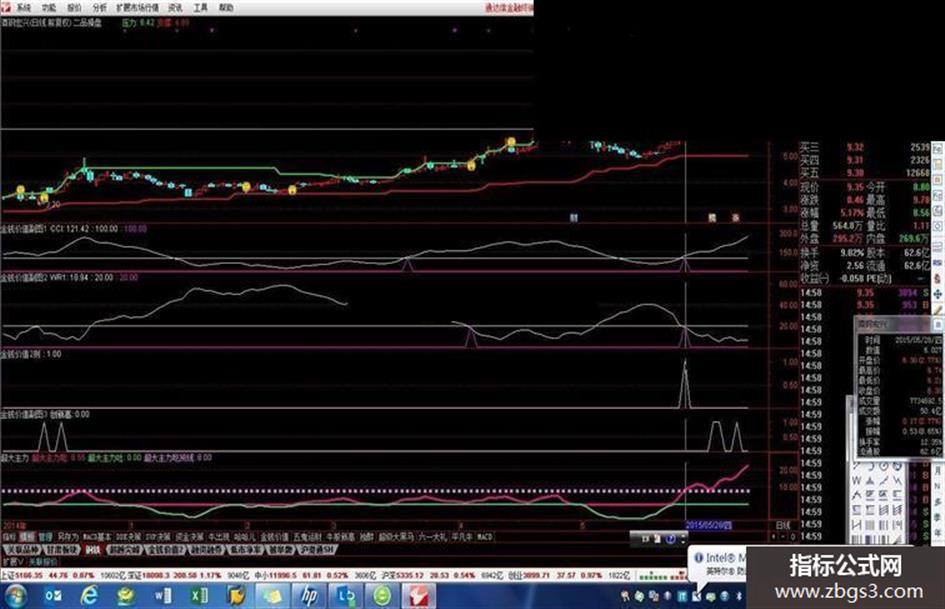Open the 日线 period selector
945x609 pixels.
pos(782,525)
